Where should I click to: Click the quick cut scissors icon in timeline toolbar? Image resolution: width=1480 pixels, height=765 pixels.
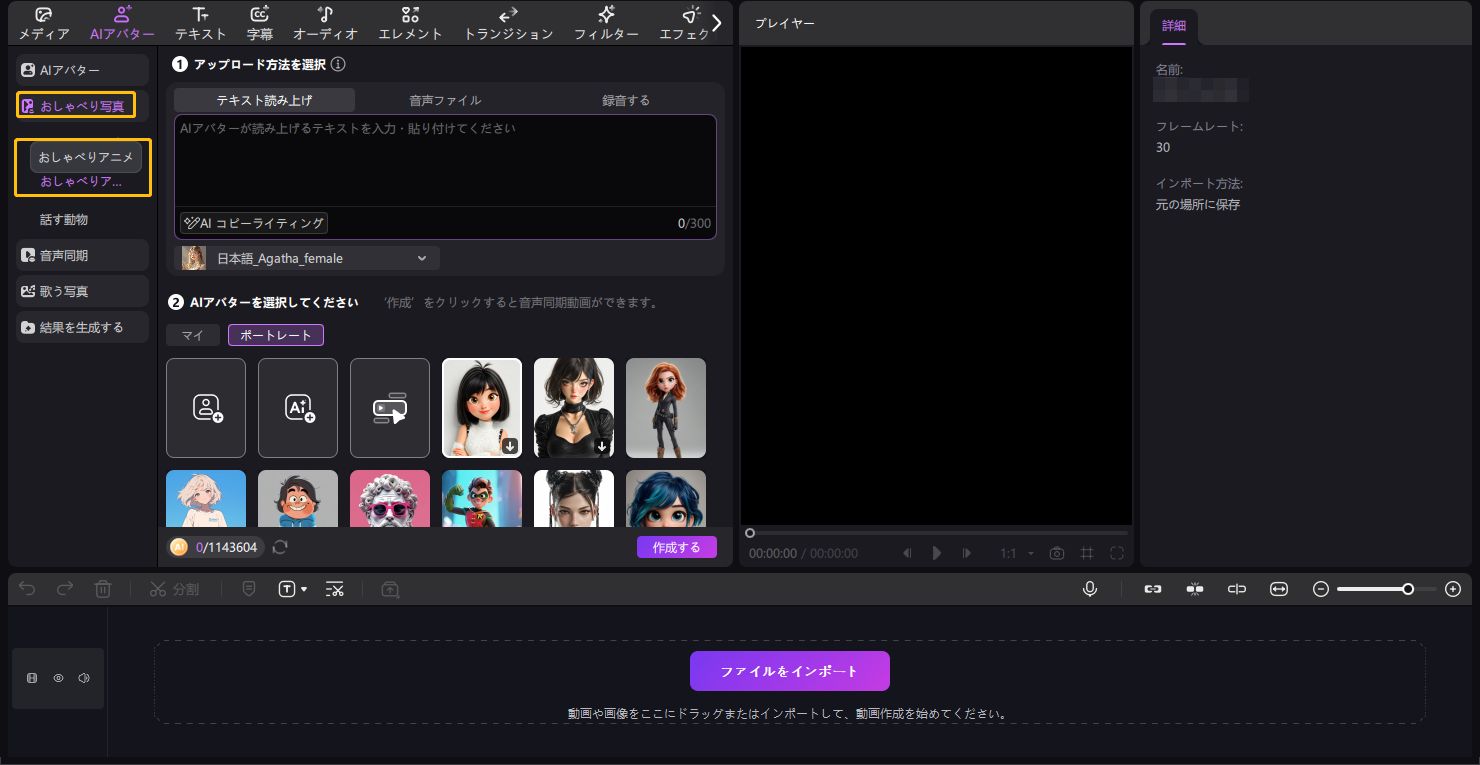[x=335, y=589]
